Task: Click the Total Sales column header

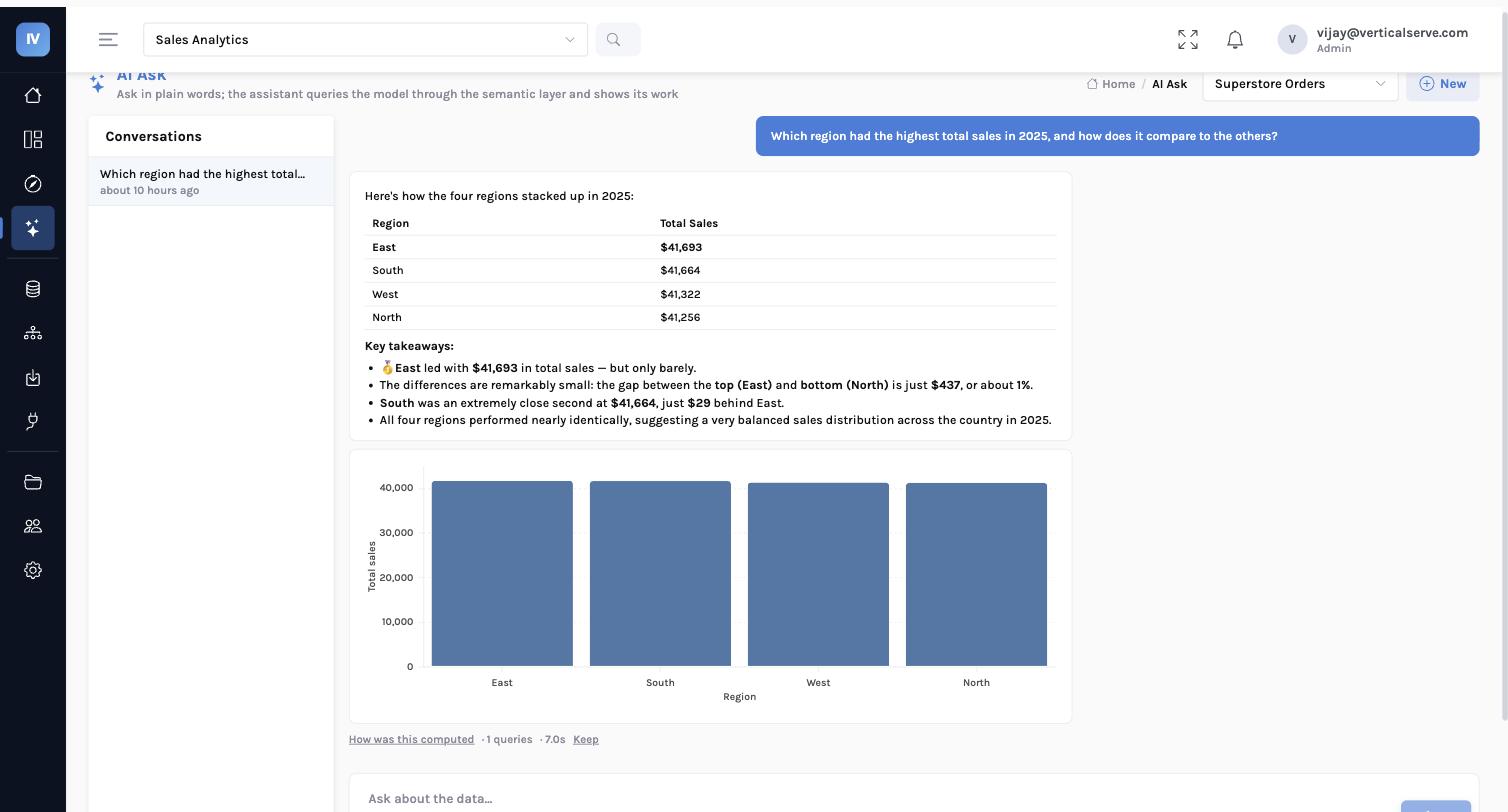Action: 689,223
